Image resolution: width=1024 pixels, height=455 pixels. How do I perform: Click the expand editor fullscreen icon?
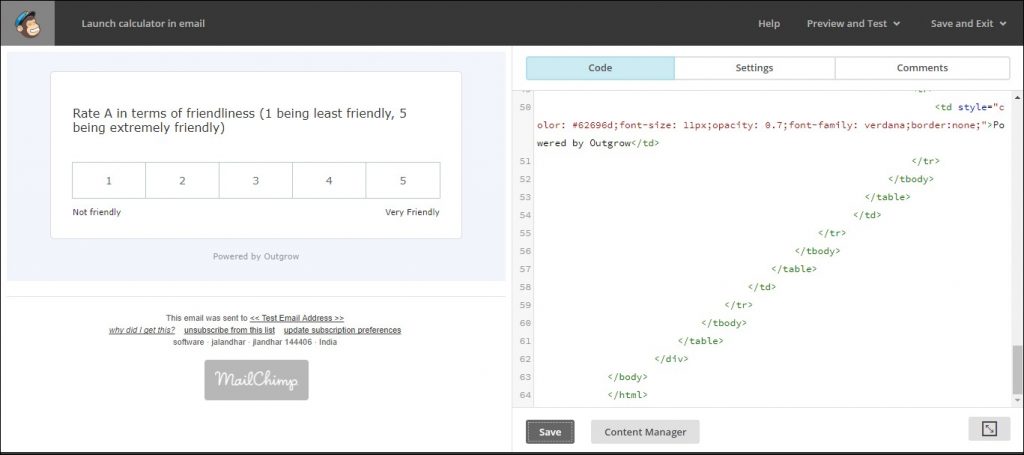pyautogui.click(x=988, y=429)
